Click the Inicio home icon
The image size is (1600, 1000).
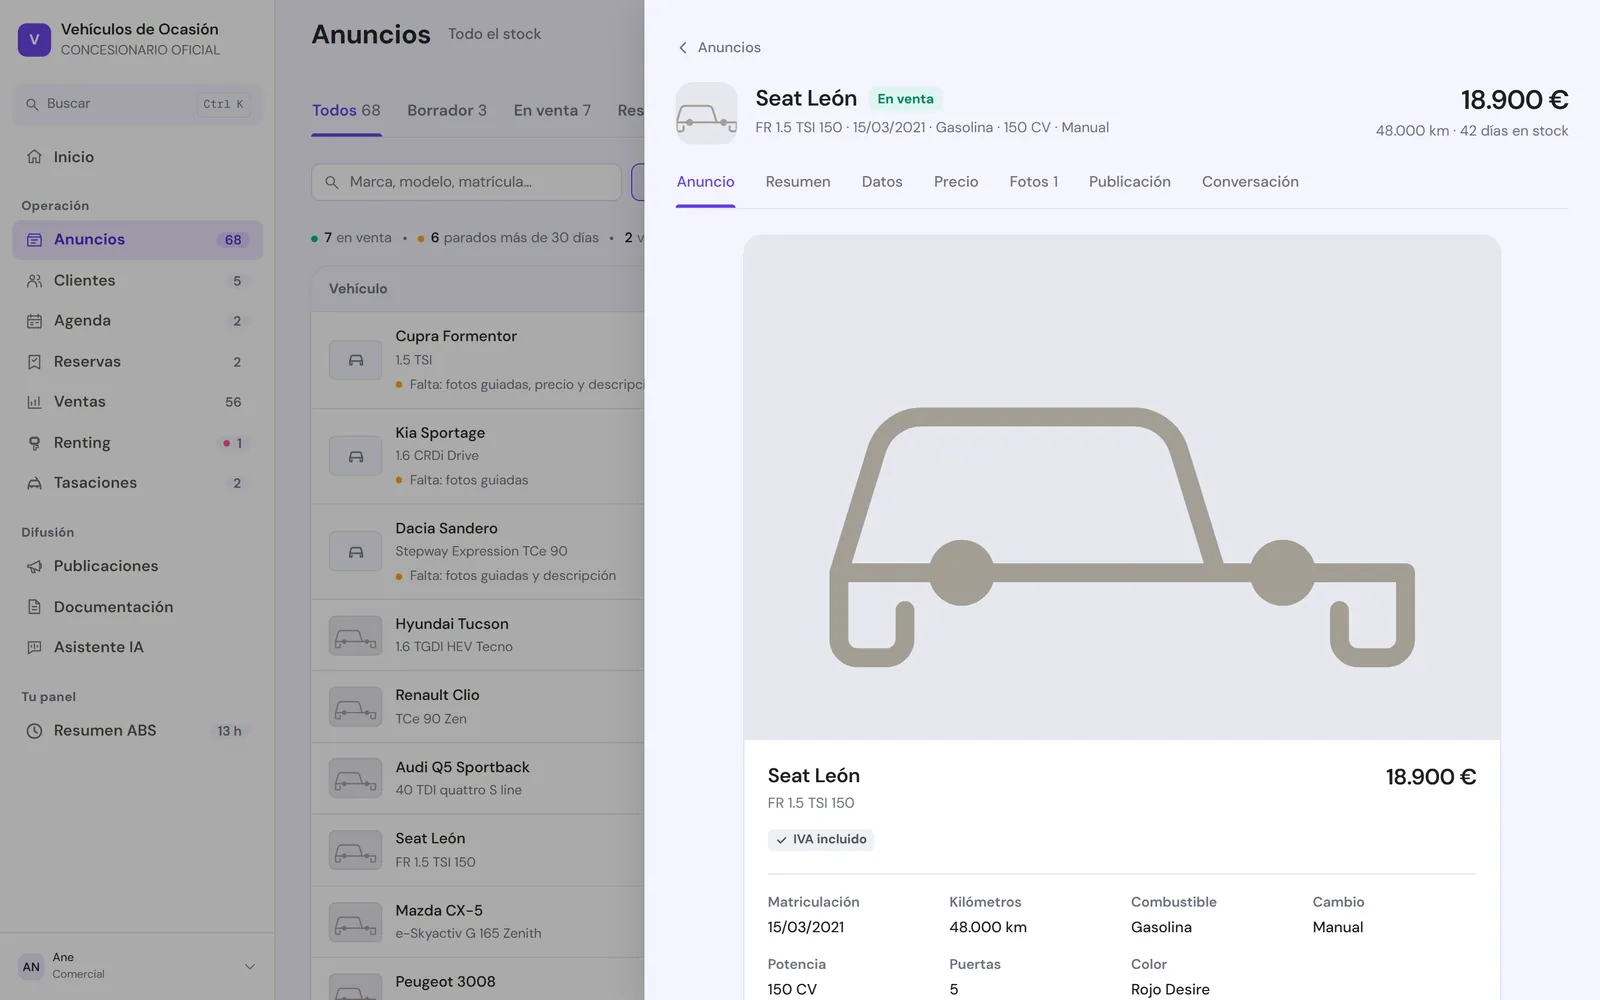point(34,157)
